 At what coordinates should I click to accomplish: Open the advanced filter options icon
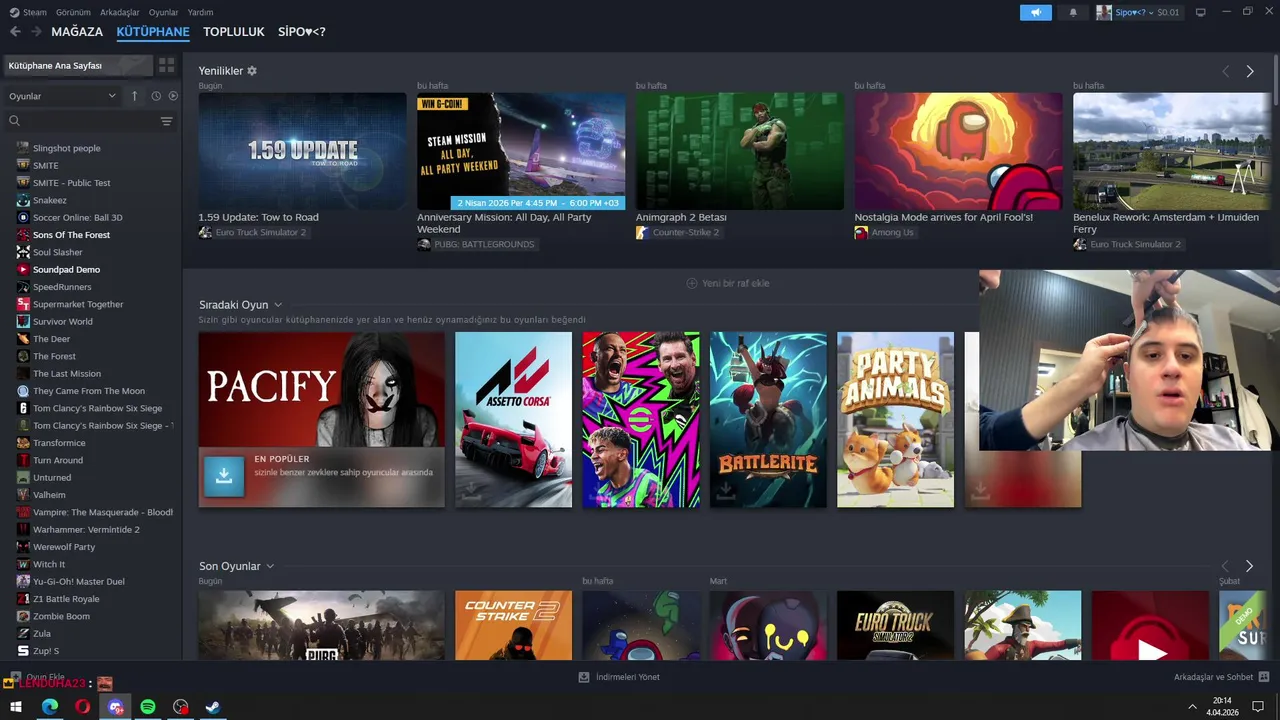pyautogui.click(x=166, y=121)
